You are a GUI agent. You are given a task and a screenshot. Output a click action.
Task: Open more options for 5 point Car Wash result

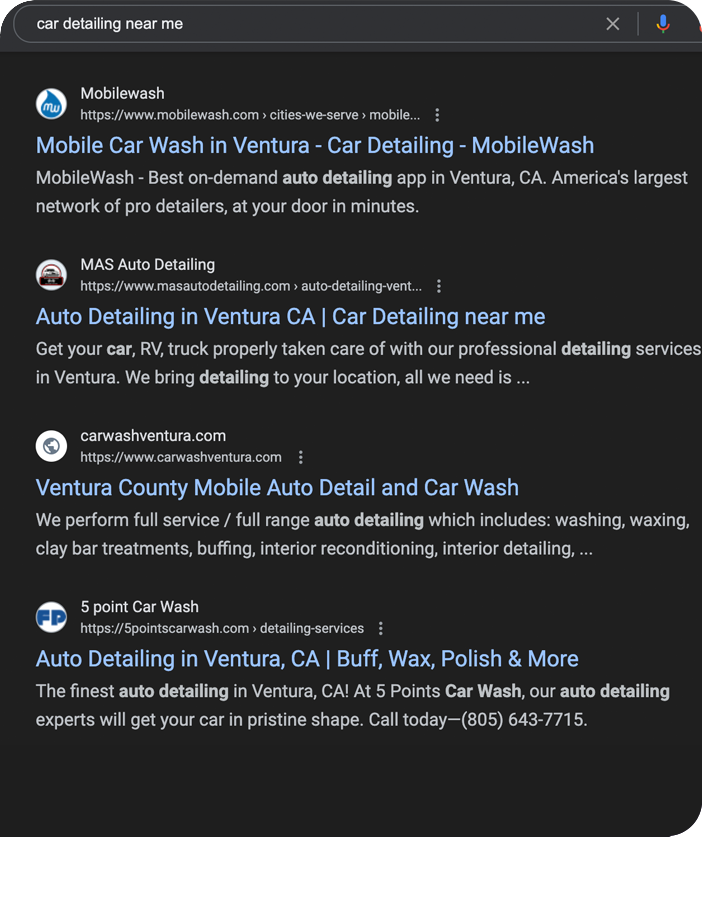pos(381,628)
